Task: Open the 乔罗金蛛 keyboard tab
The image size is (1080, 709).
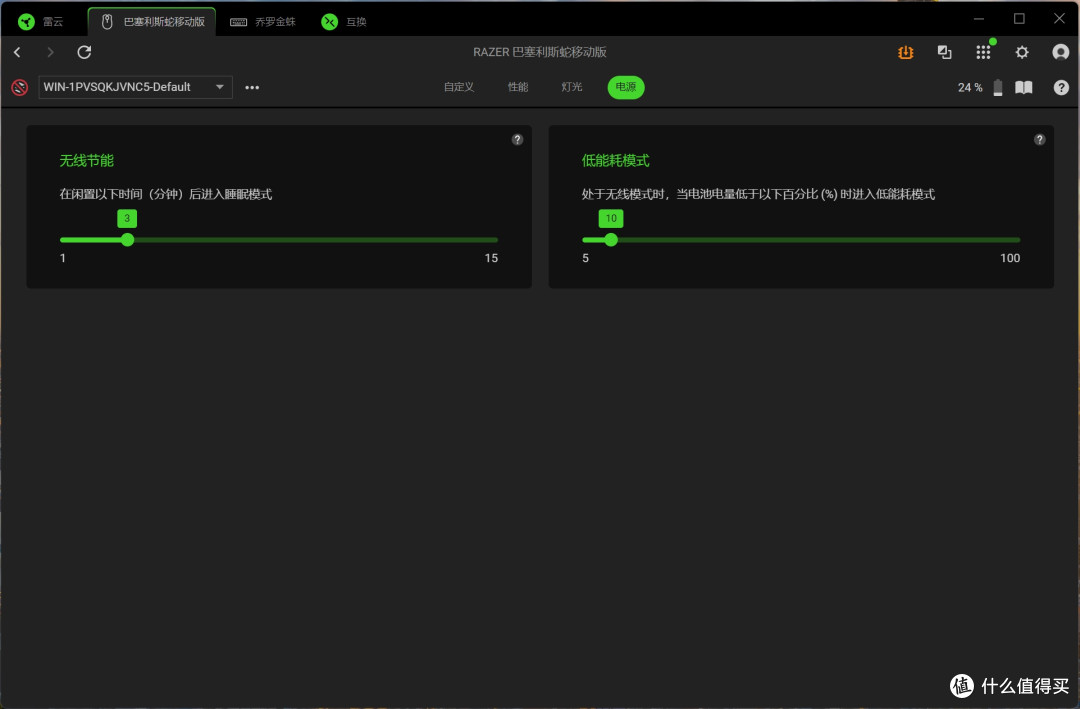Action: click(263, 21)
